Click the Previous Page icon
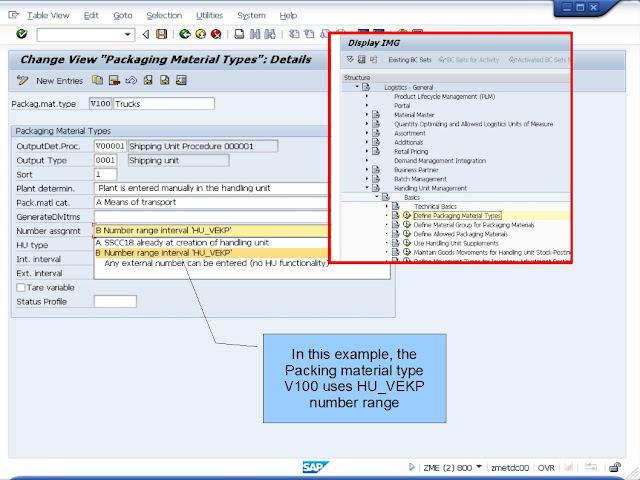 (x=309, y=34)
